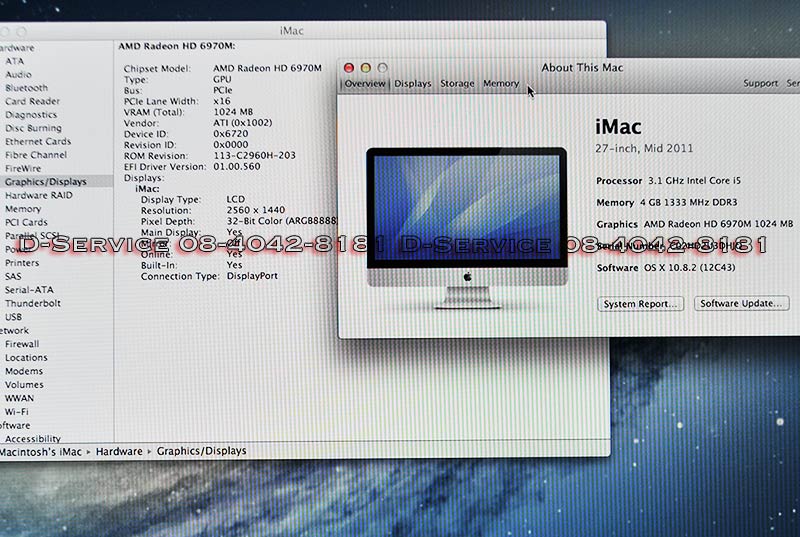
Task: Select Ethernet Cards in the sidebar
Action: pos(38,141)
